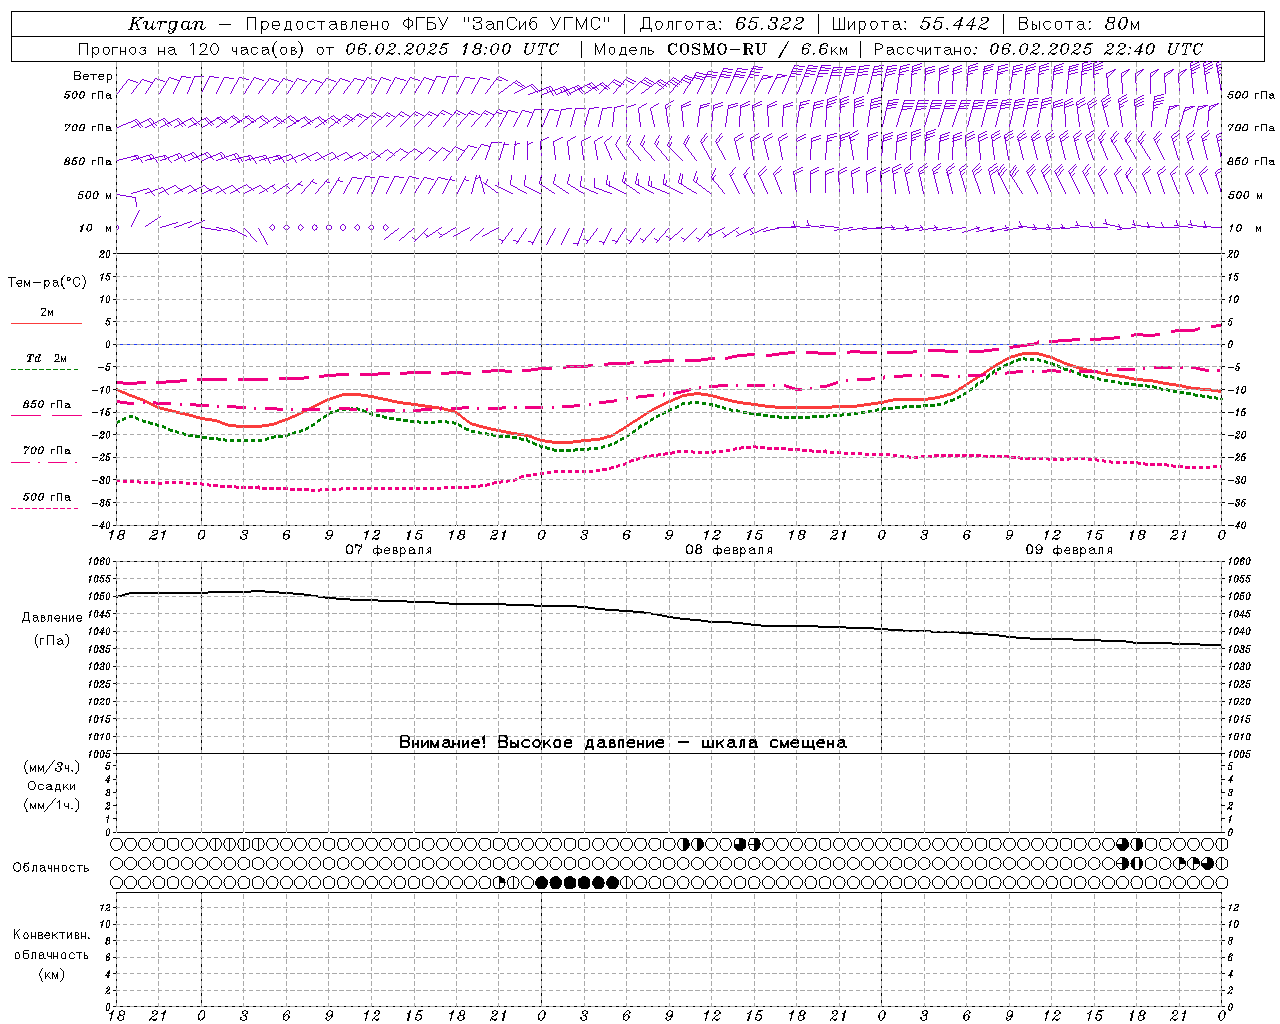1280x1024 pixels.
Task: Click the Td 2м dew point legend entry
Action: (47, 358)
